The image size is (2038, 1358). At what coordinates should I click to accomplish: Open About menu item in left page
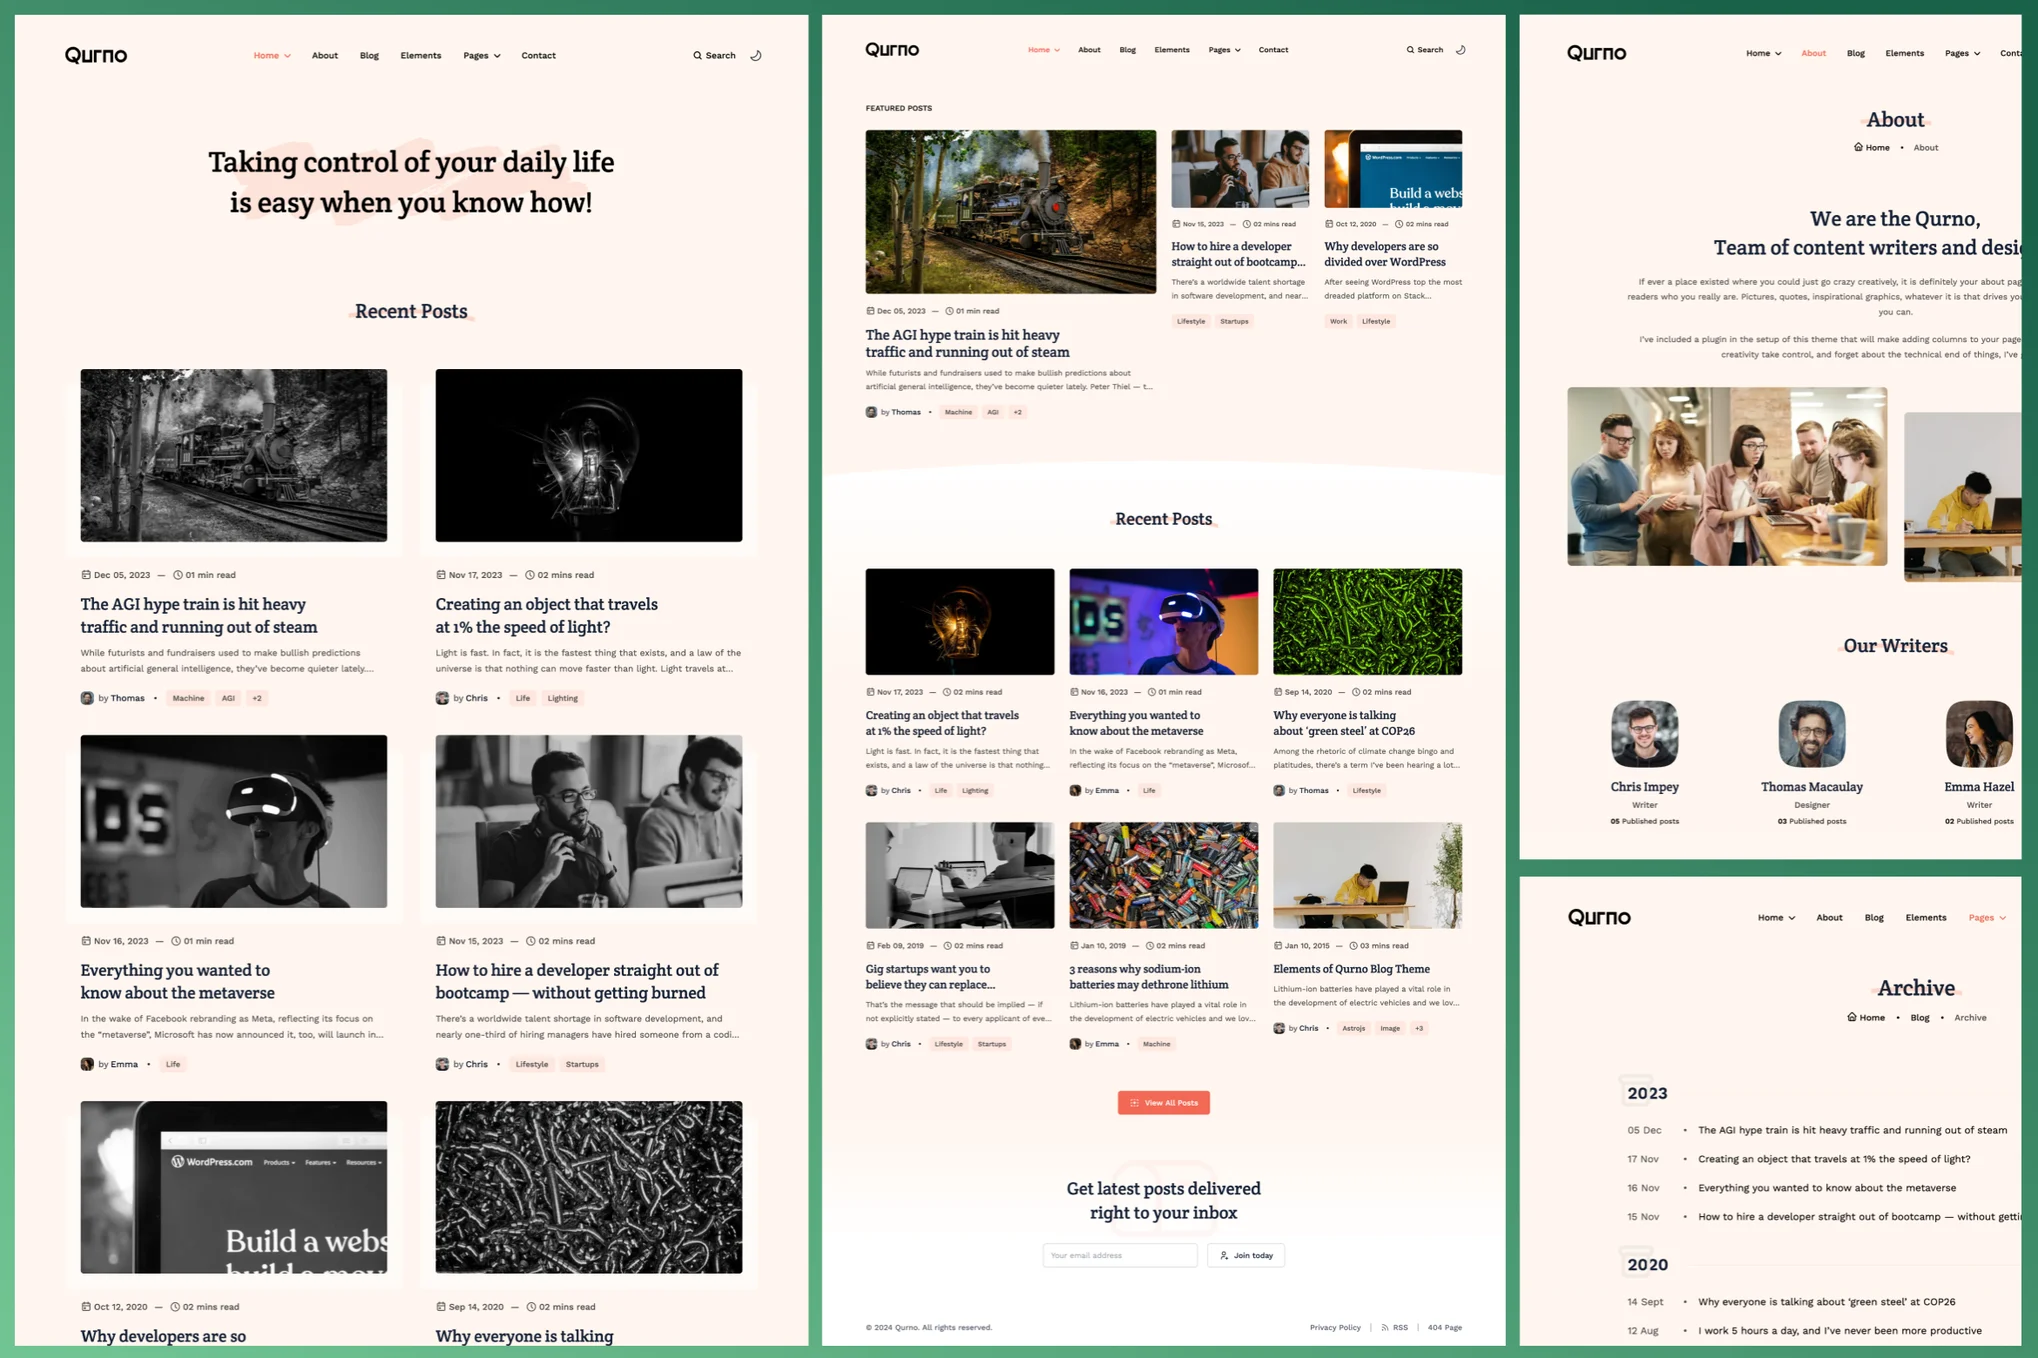tap(325, 56)
